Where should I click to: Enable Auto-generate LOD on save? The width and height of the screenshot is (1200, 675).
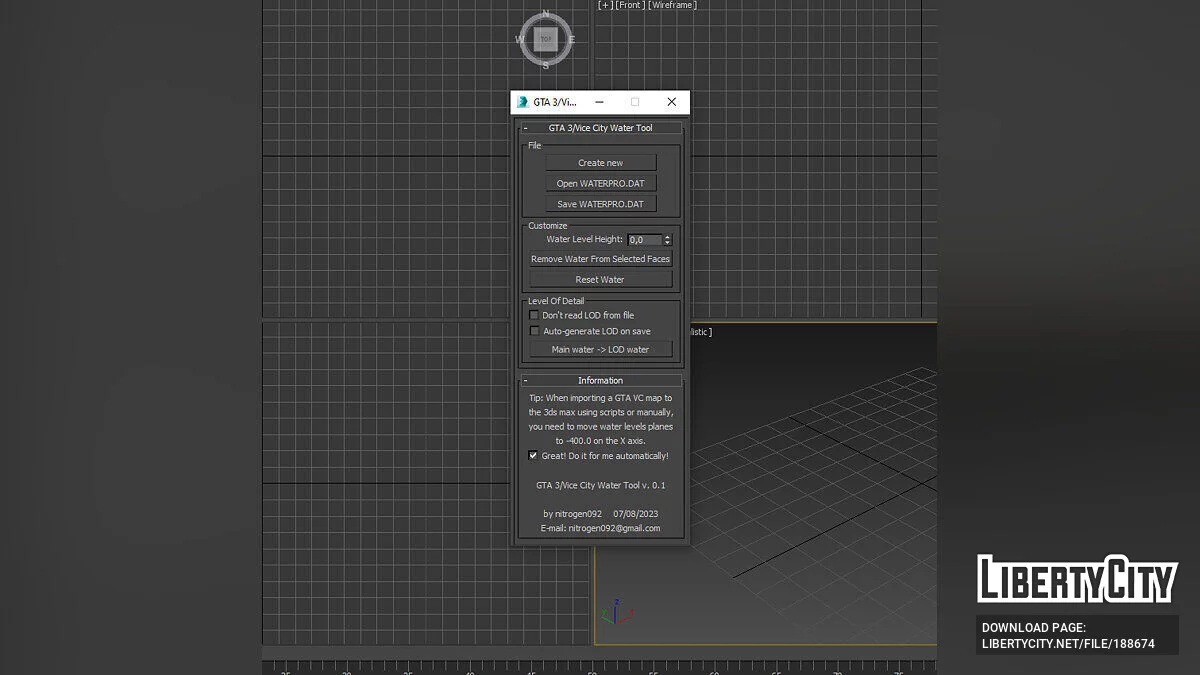[534, 331]
